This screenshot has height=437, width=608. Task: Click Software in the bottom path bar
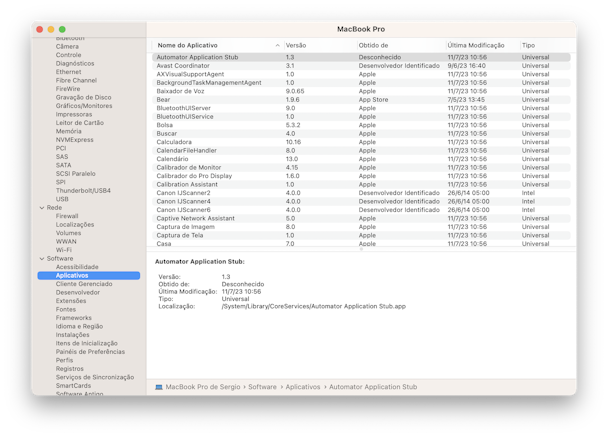(262, 387)
